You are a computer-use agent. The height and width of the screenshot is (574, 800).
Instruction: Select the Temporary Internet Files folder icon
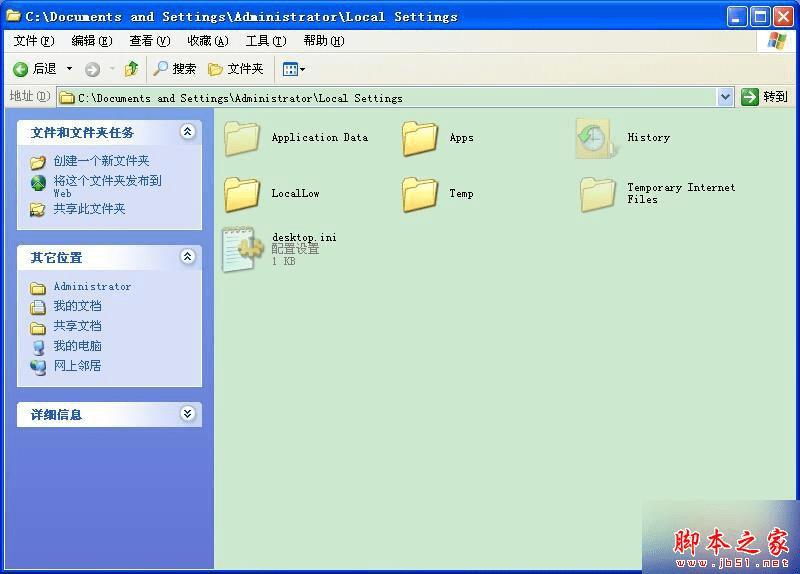pyautogui.click(x=597, y=194)
